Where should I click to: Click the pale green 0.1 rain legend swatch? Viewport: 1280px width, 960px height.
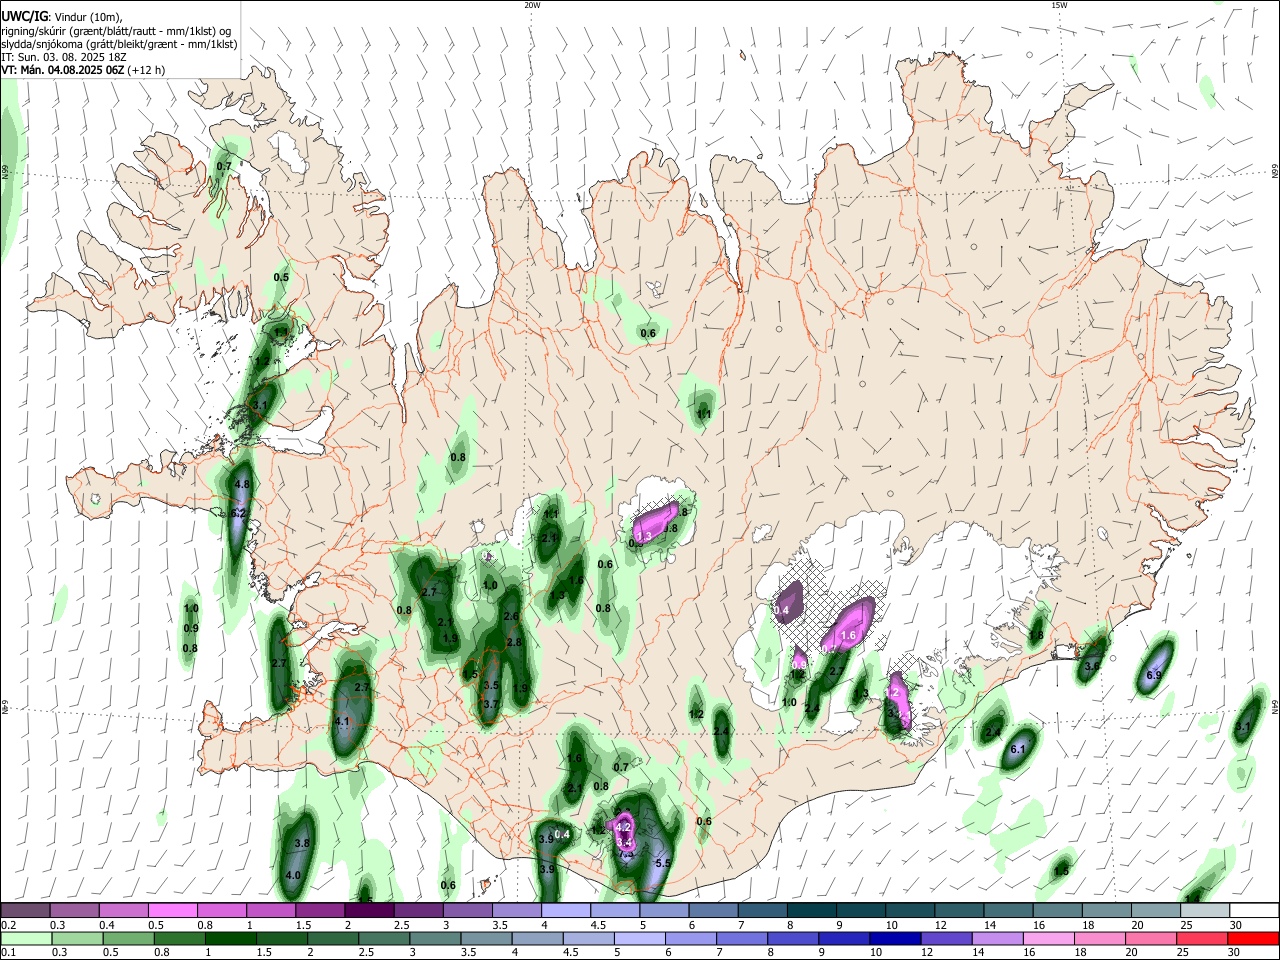click(26, 938)
